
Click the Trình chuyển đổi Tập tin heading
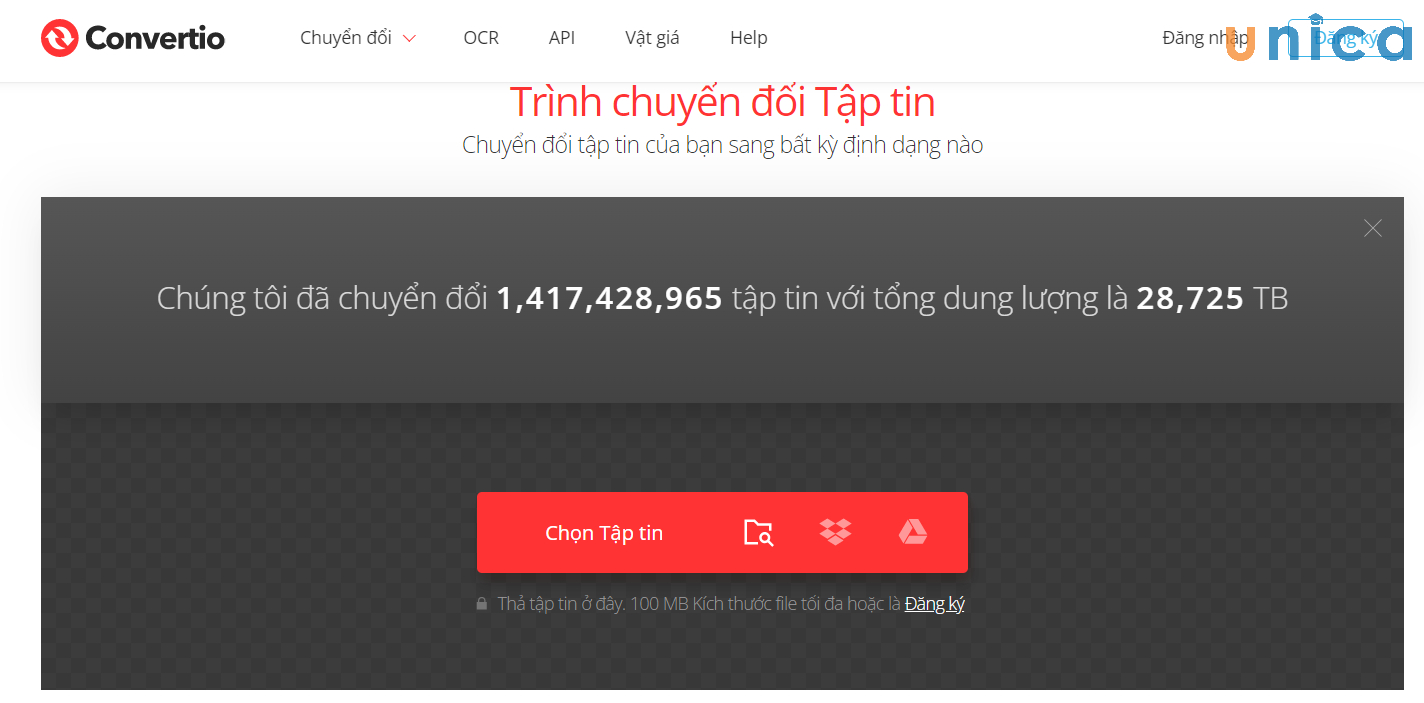pyautogui.click(x=723, y=101)
